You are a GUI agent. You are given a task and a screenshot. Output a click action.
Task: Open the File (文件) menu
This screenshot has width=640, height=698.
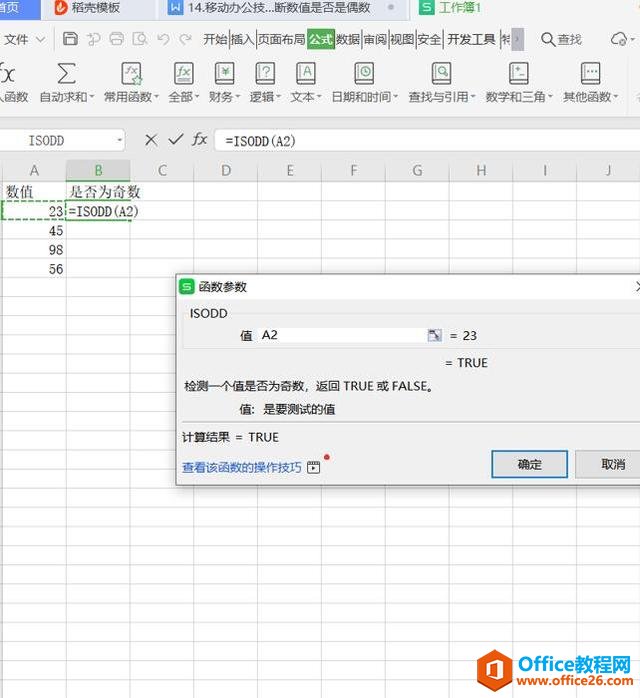pos(16,40)
